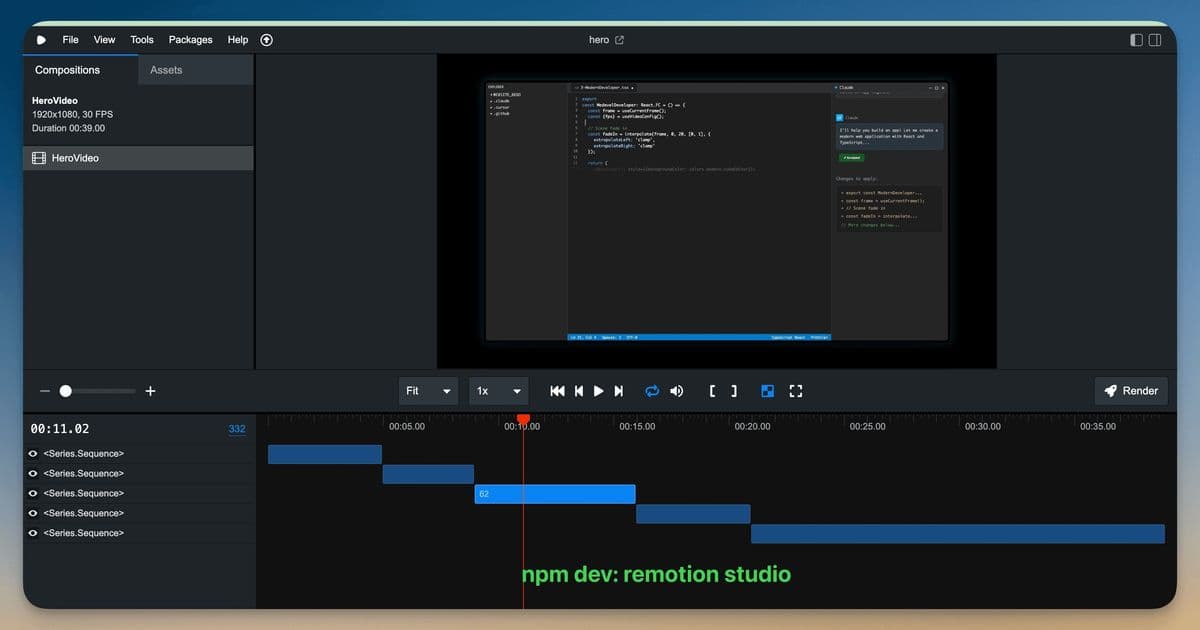Enter fullscreen preview mode
Screen dimensions: 1200x630
point(796,391)
